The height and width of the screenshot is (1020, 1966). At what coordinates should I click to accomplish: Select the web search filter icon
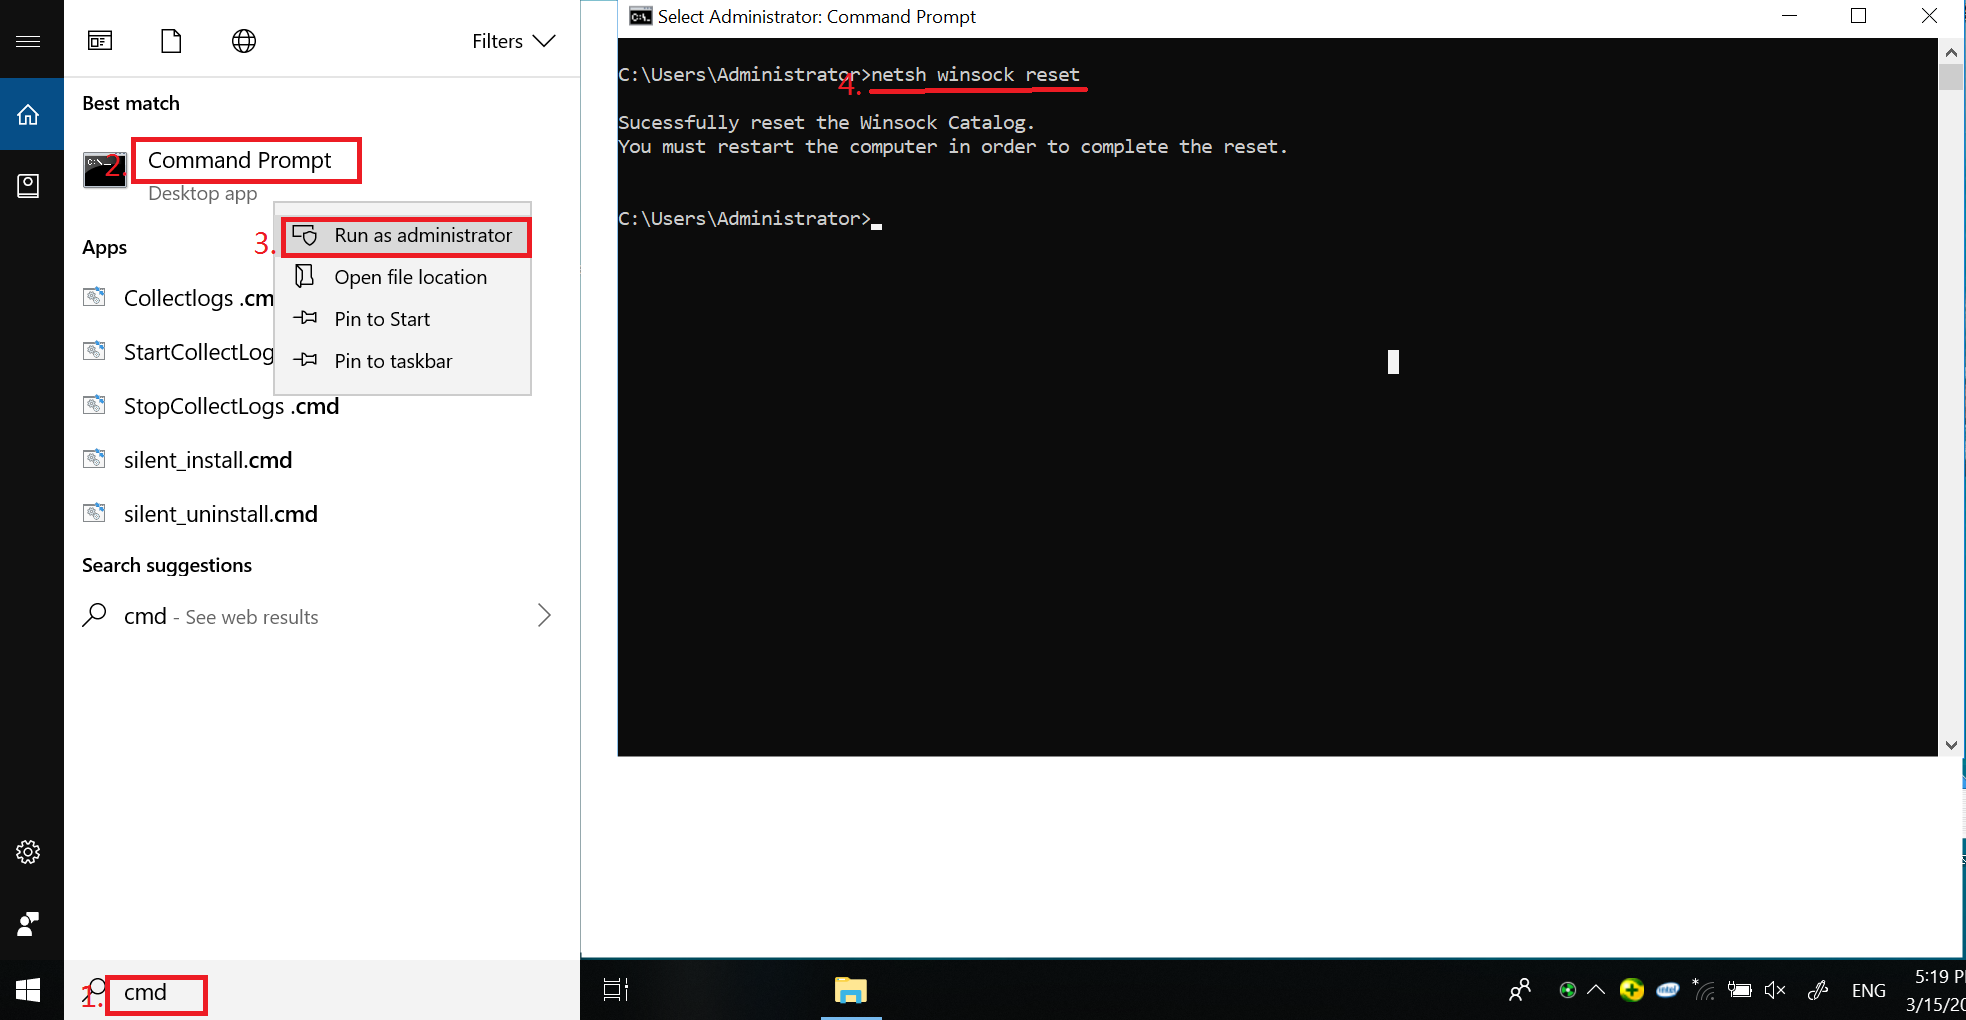coord(243,41)
